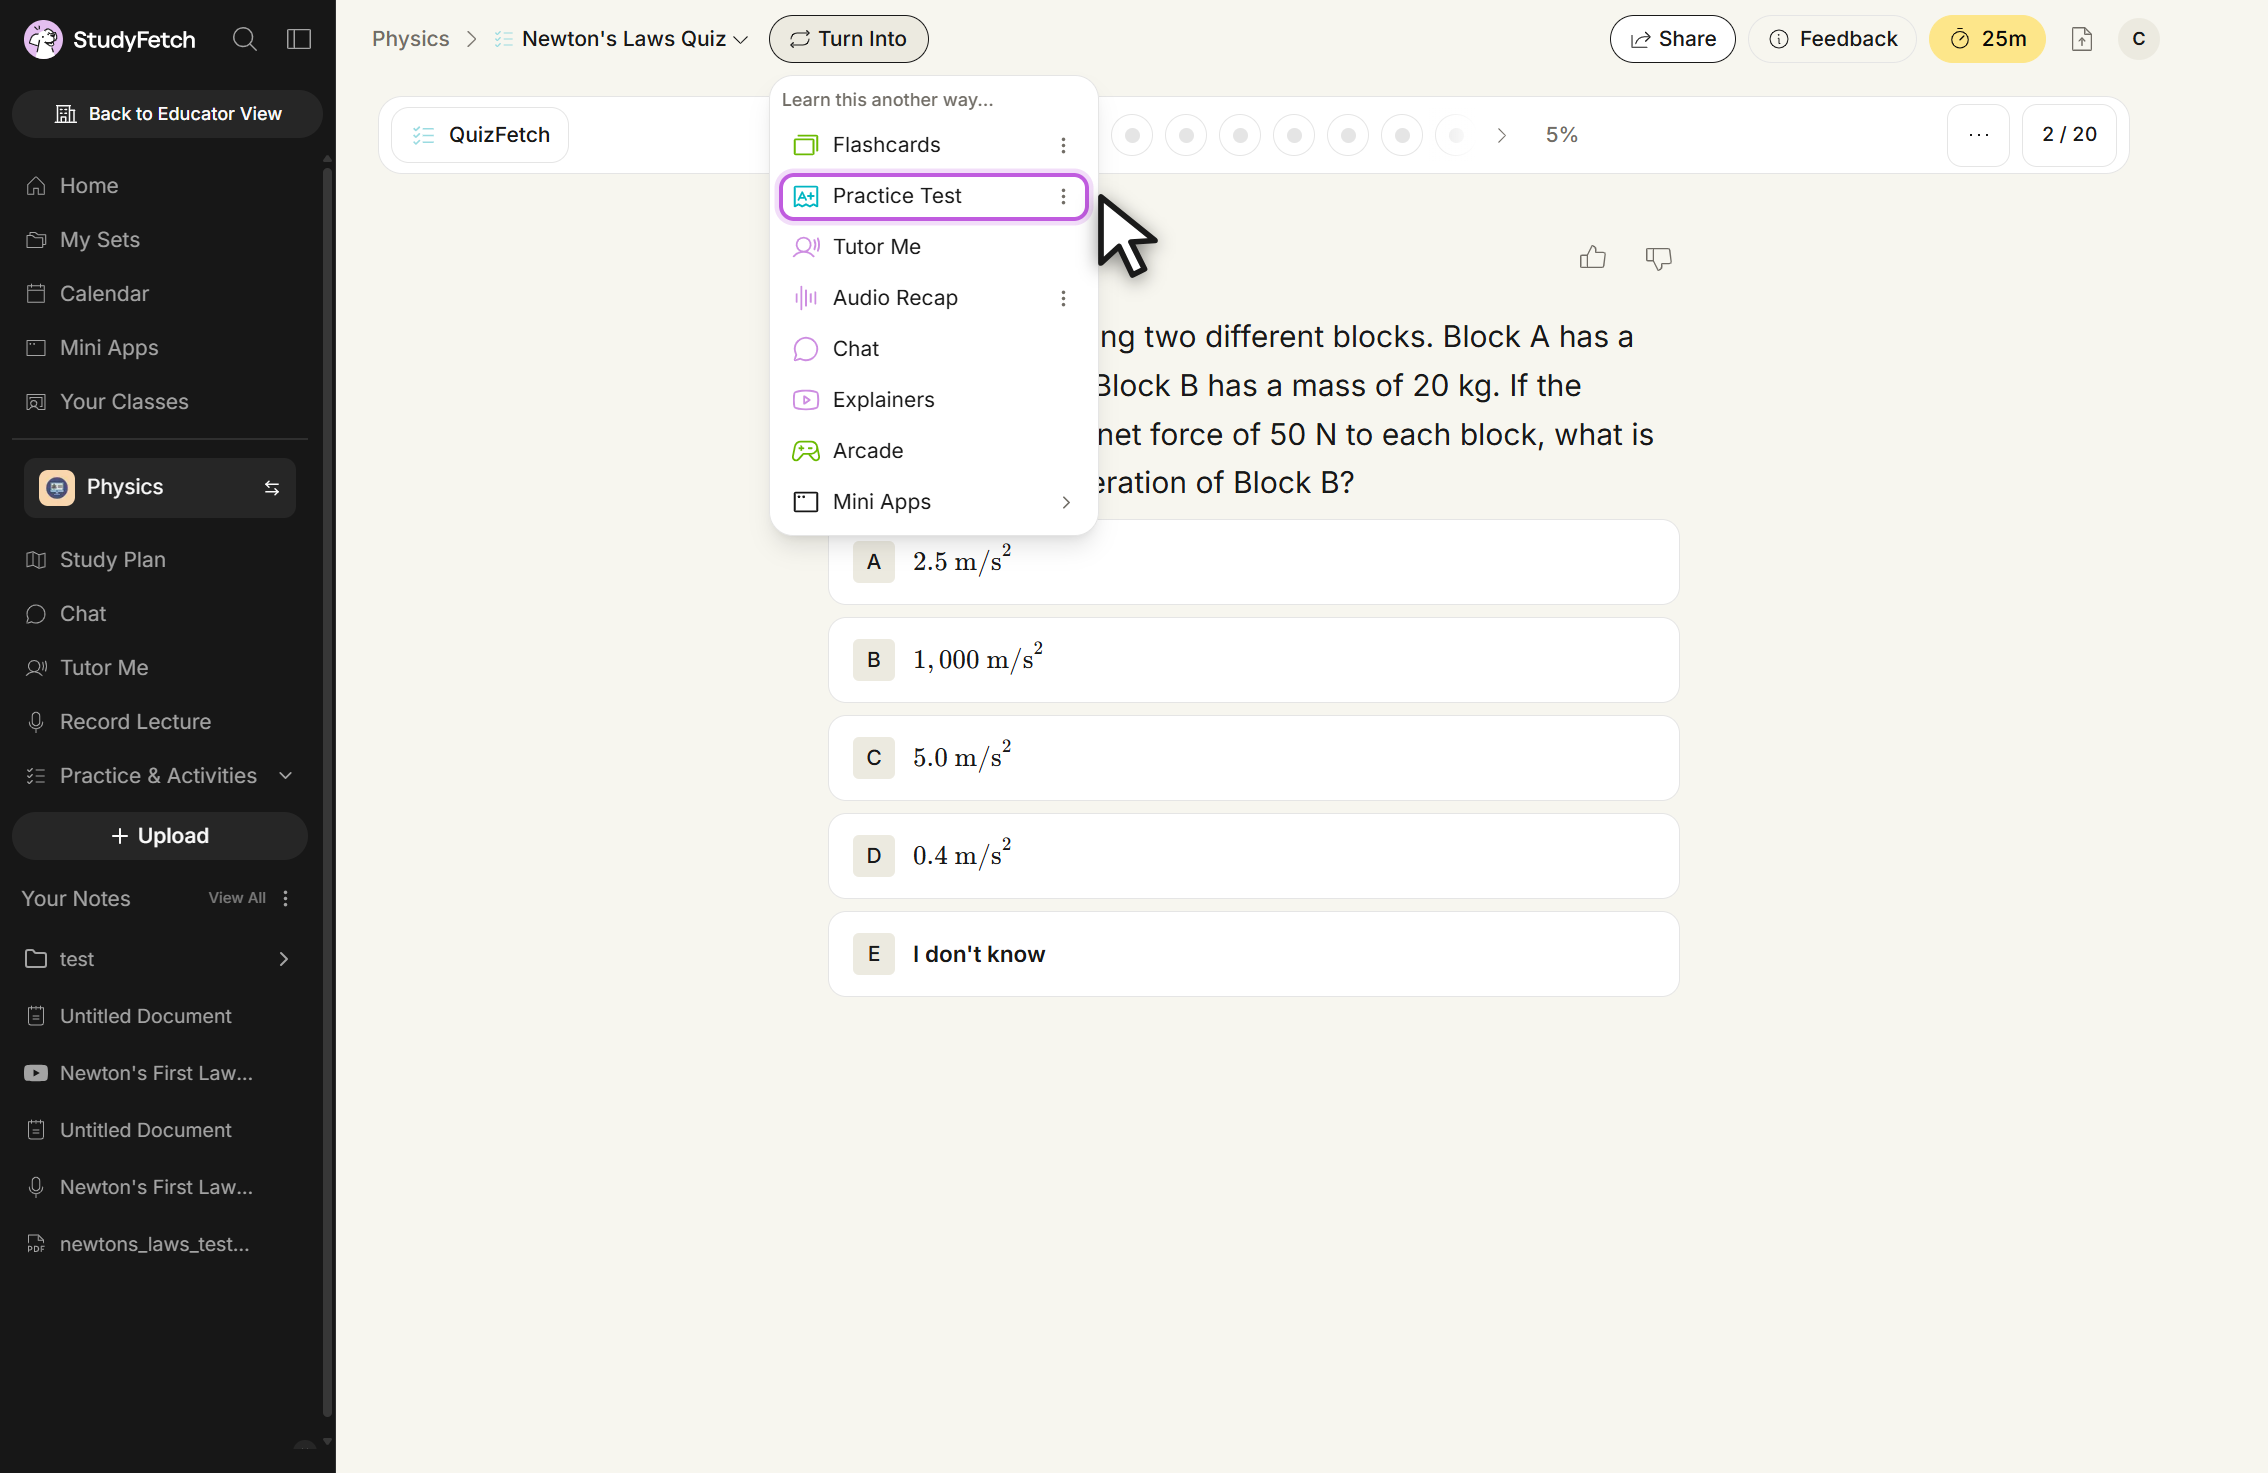Open Your Notes options three-dot menu
The width and height of the screenshot is (2268, 1473).
(286, 898)
